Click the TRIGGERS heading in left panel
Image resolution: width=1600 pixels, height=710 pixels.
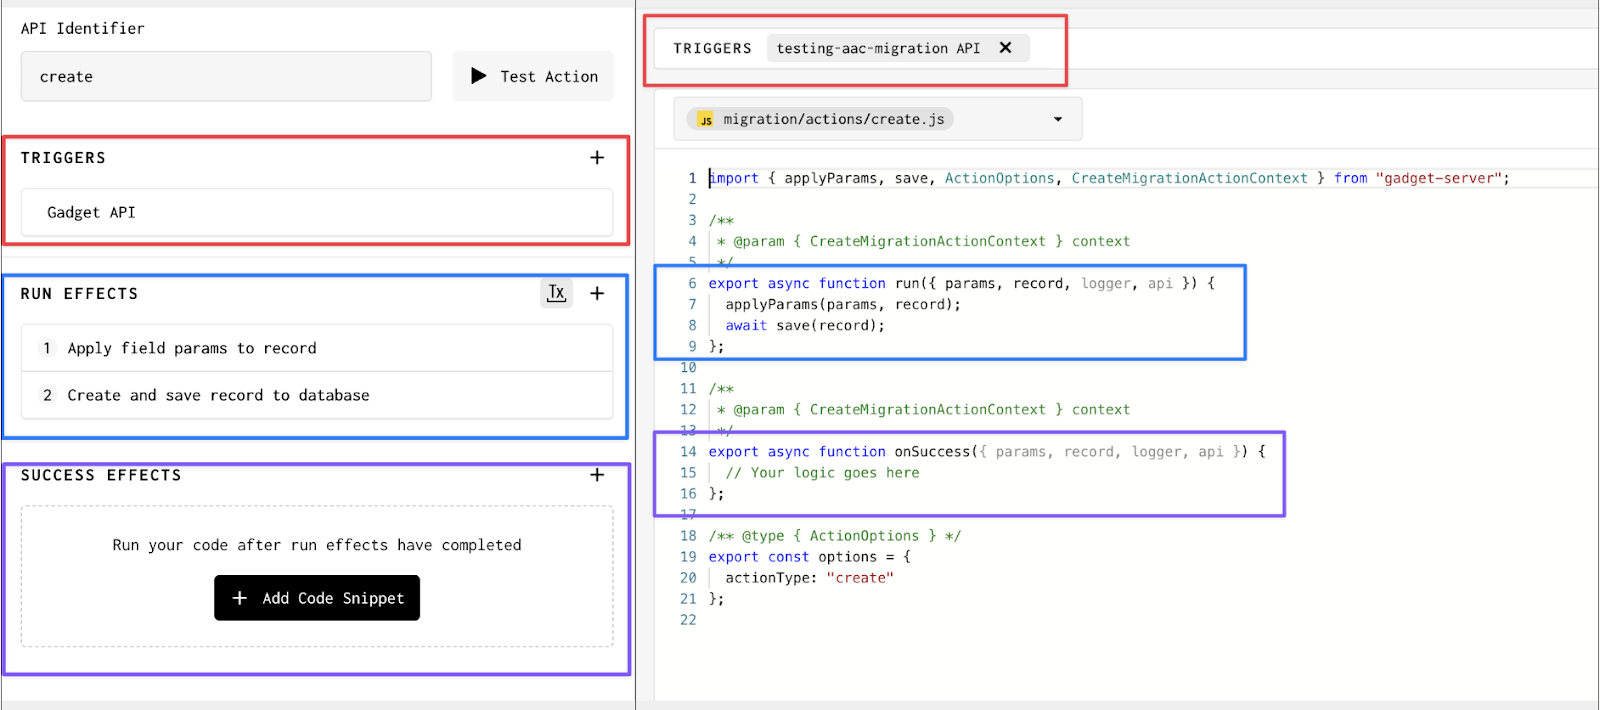[x=63, y=158]
